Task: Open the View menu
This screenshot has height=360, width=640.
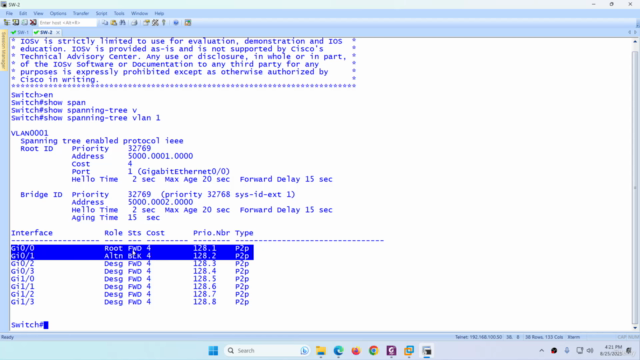Action: [x=38, y=13]
